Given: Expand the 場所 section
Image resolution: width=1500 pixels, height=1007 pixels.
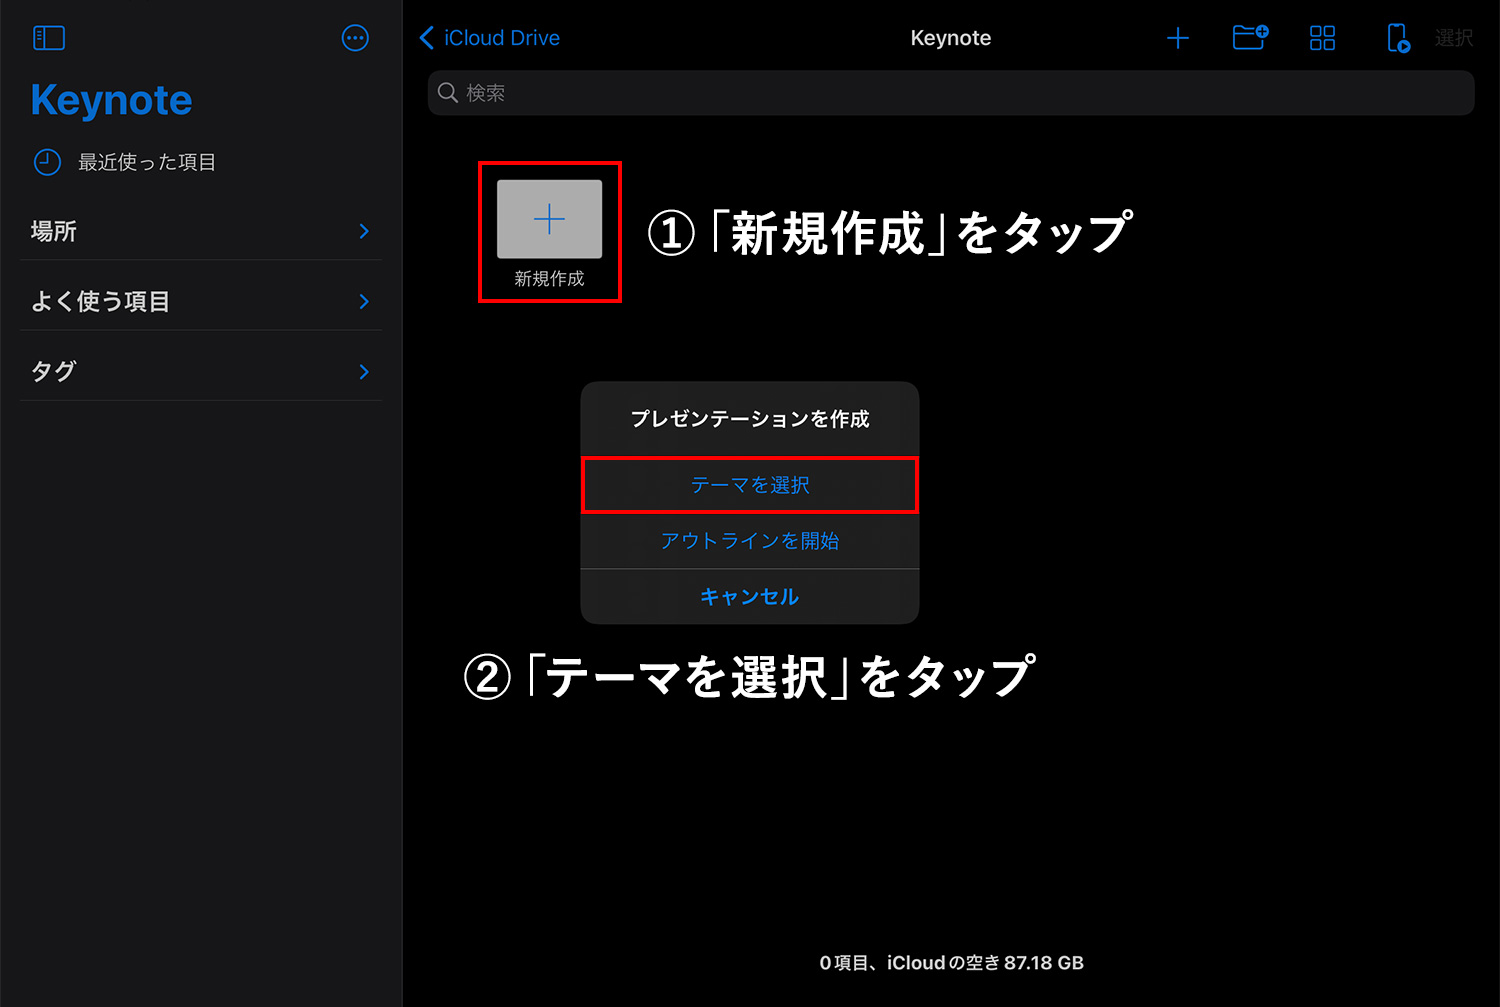Looking at the screenshot, I should coord(201,231).
